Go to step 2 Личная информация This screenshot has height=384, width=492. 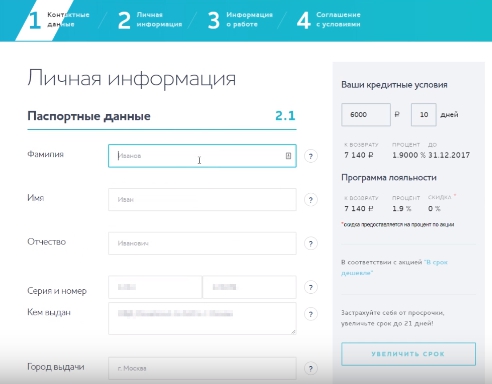(x=150, y=20)
